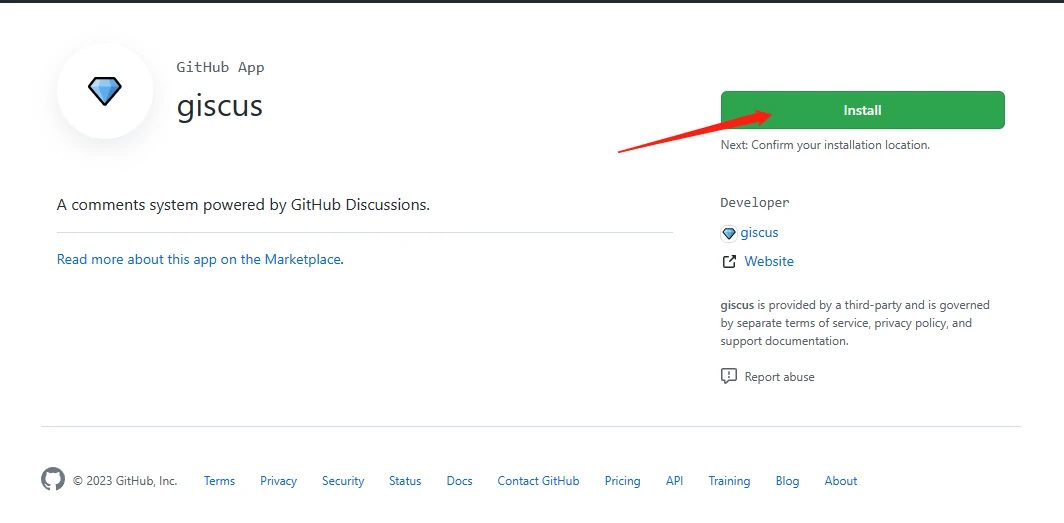Open Read more about this app on Marketplace

click(199, 259)
